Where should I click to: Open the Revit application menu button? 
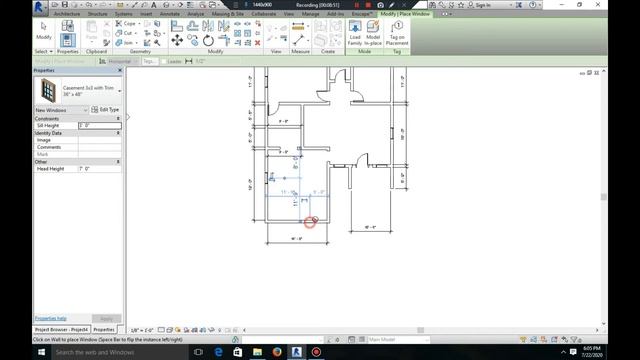39,7
